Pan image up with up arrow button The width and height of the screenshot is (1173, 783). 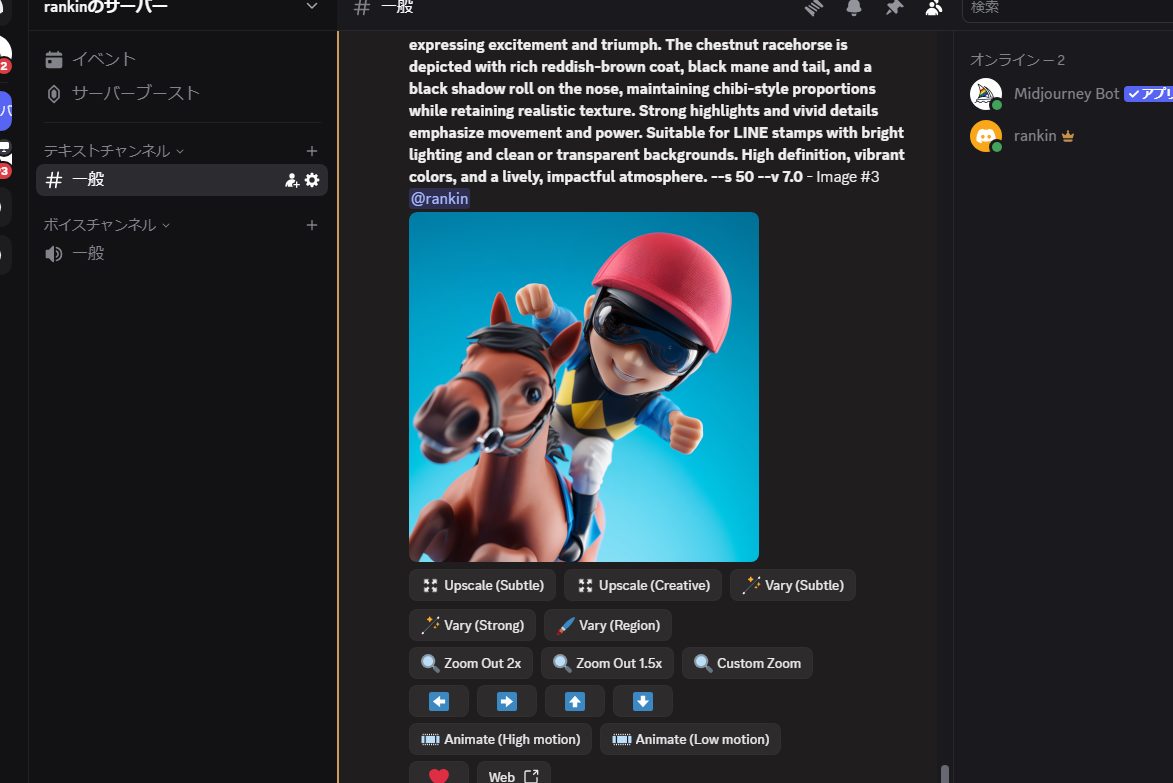pos(575,701)
